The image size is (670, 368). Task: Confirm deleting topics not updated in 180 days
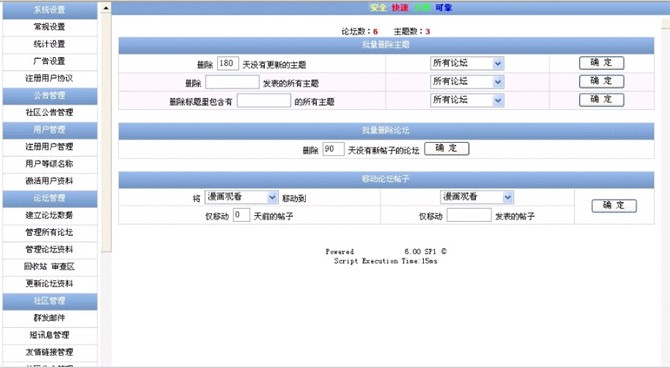(602, 63)
